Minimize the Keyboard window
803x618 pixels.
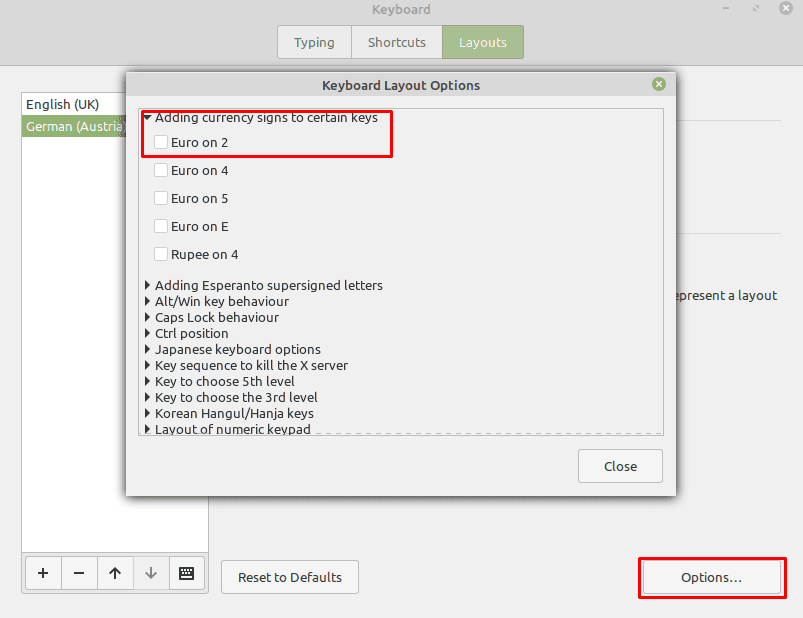[x=726, y=8]
